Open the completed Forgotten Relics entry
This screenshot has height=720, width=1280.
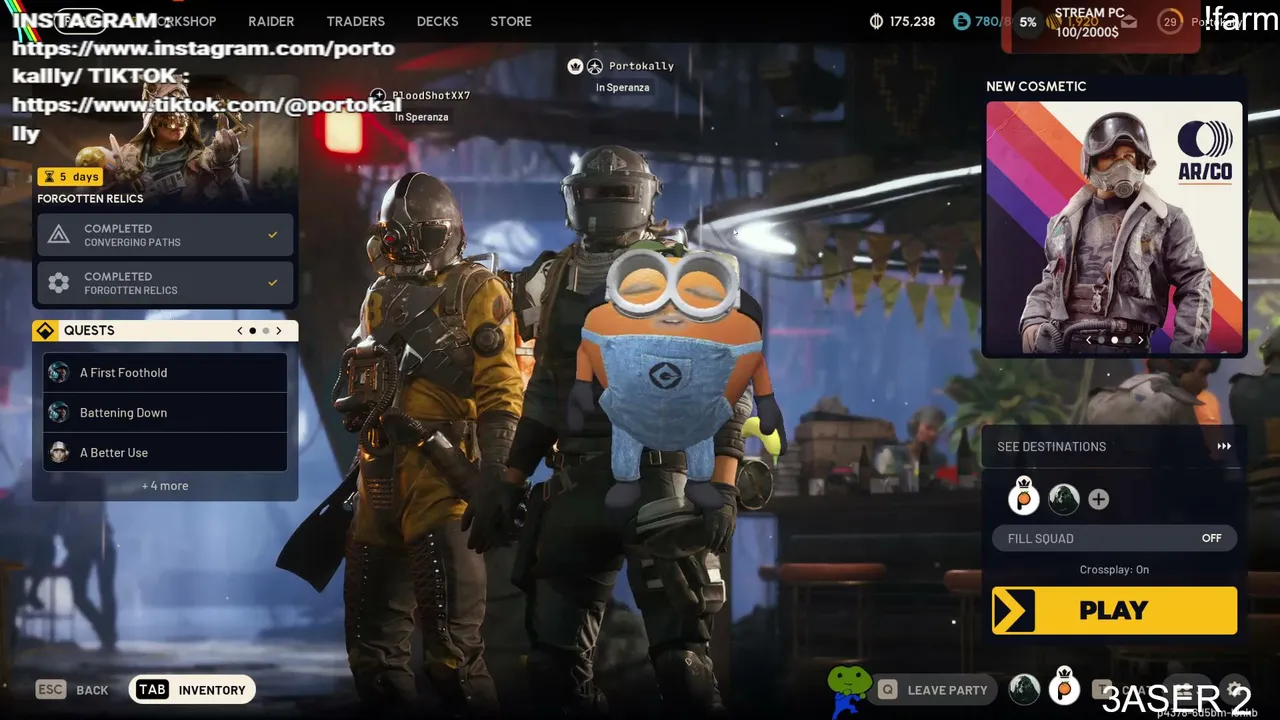[x=165, y=283]
